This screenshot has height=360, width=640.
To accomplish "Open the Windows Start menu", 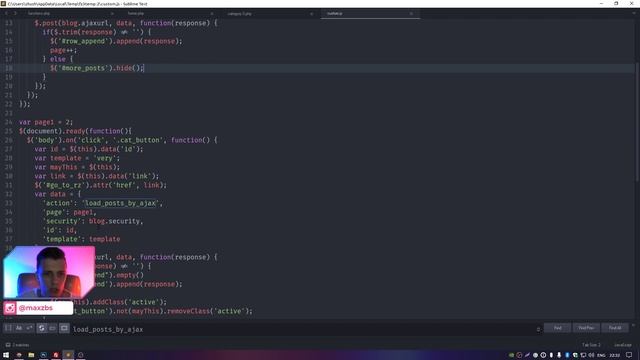I will tap(6, 355).
